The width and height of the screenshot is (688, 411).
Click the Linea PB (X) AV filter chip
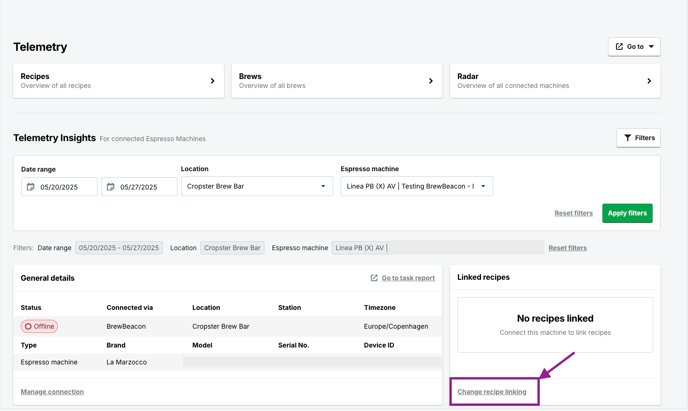click(x=438, y=248)
